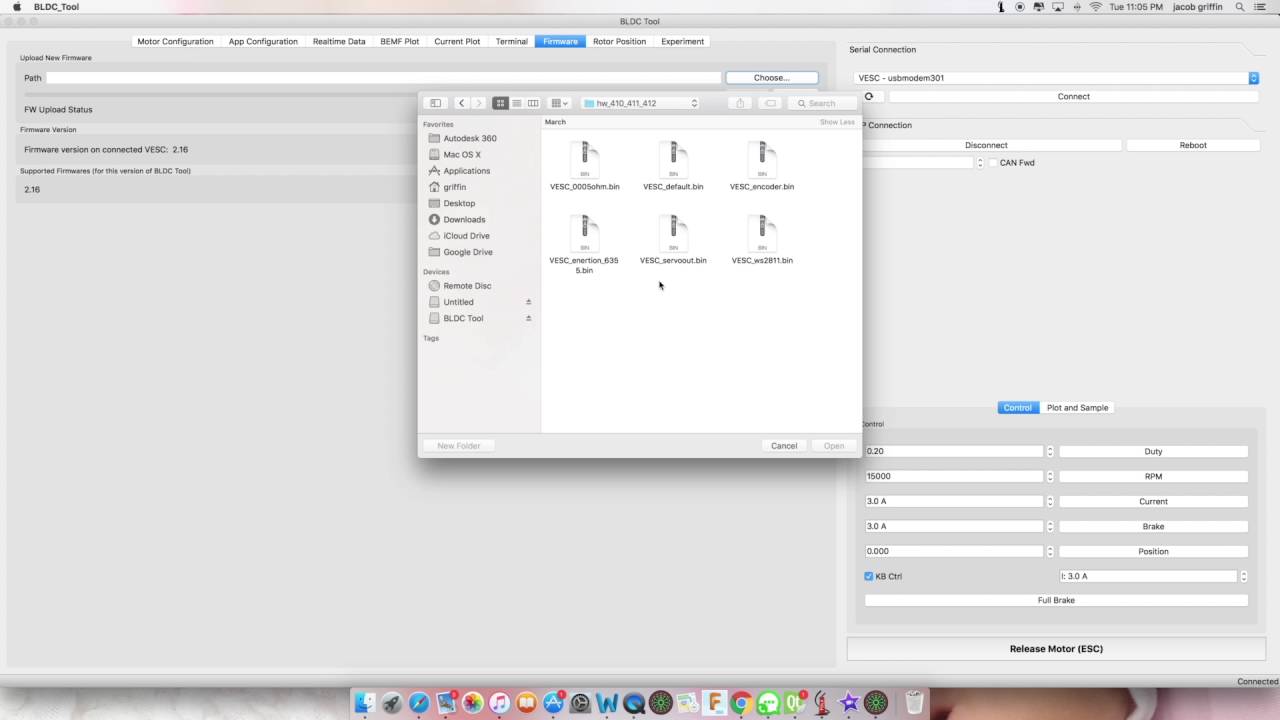Open the Experiment tab

pyautogui.click(x=682, y=41)
